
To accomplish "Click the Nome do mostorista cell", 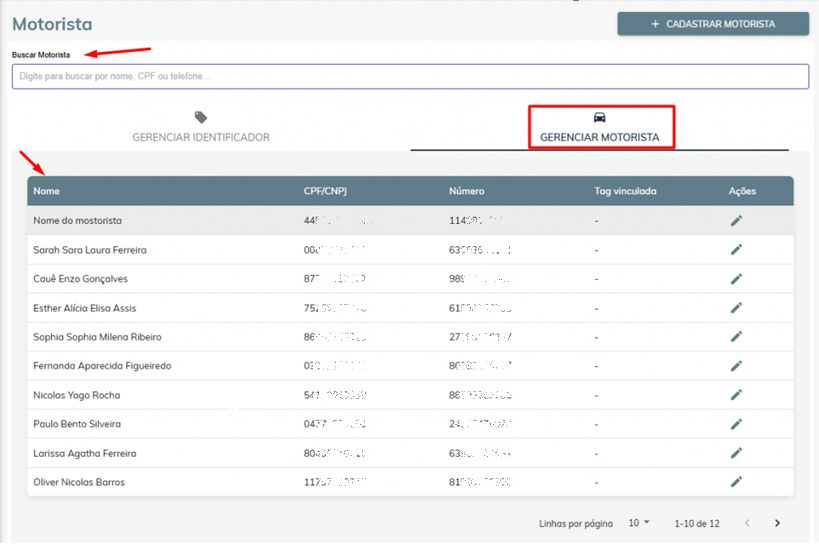I will pos(77,221).
